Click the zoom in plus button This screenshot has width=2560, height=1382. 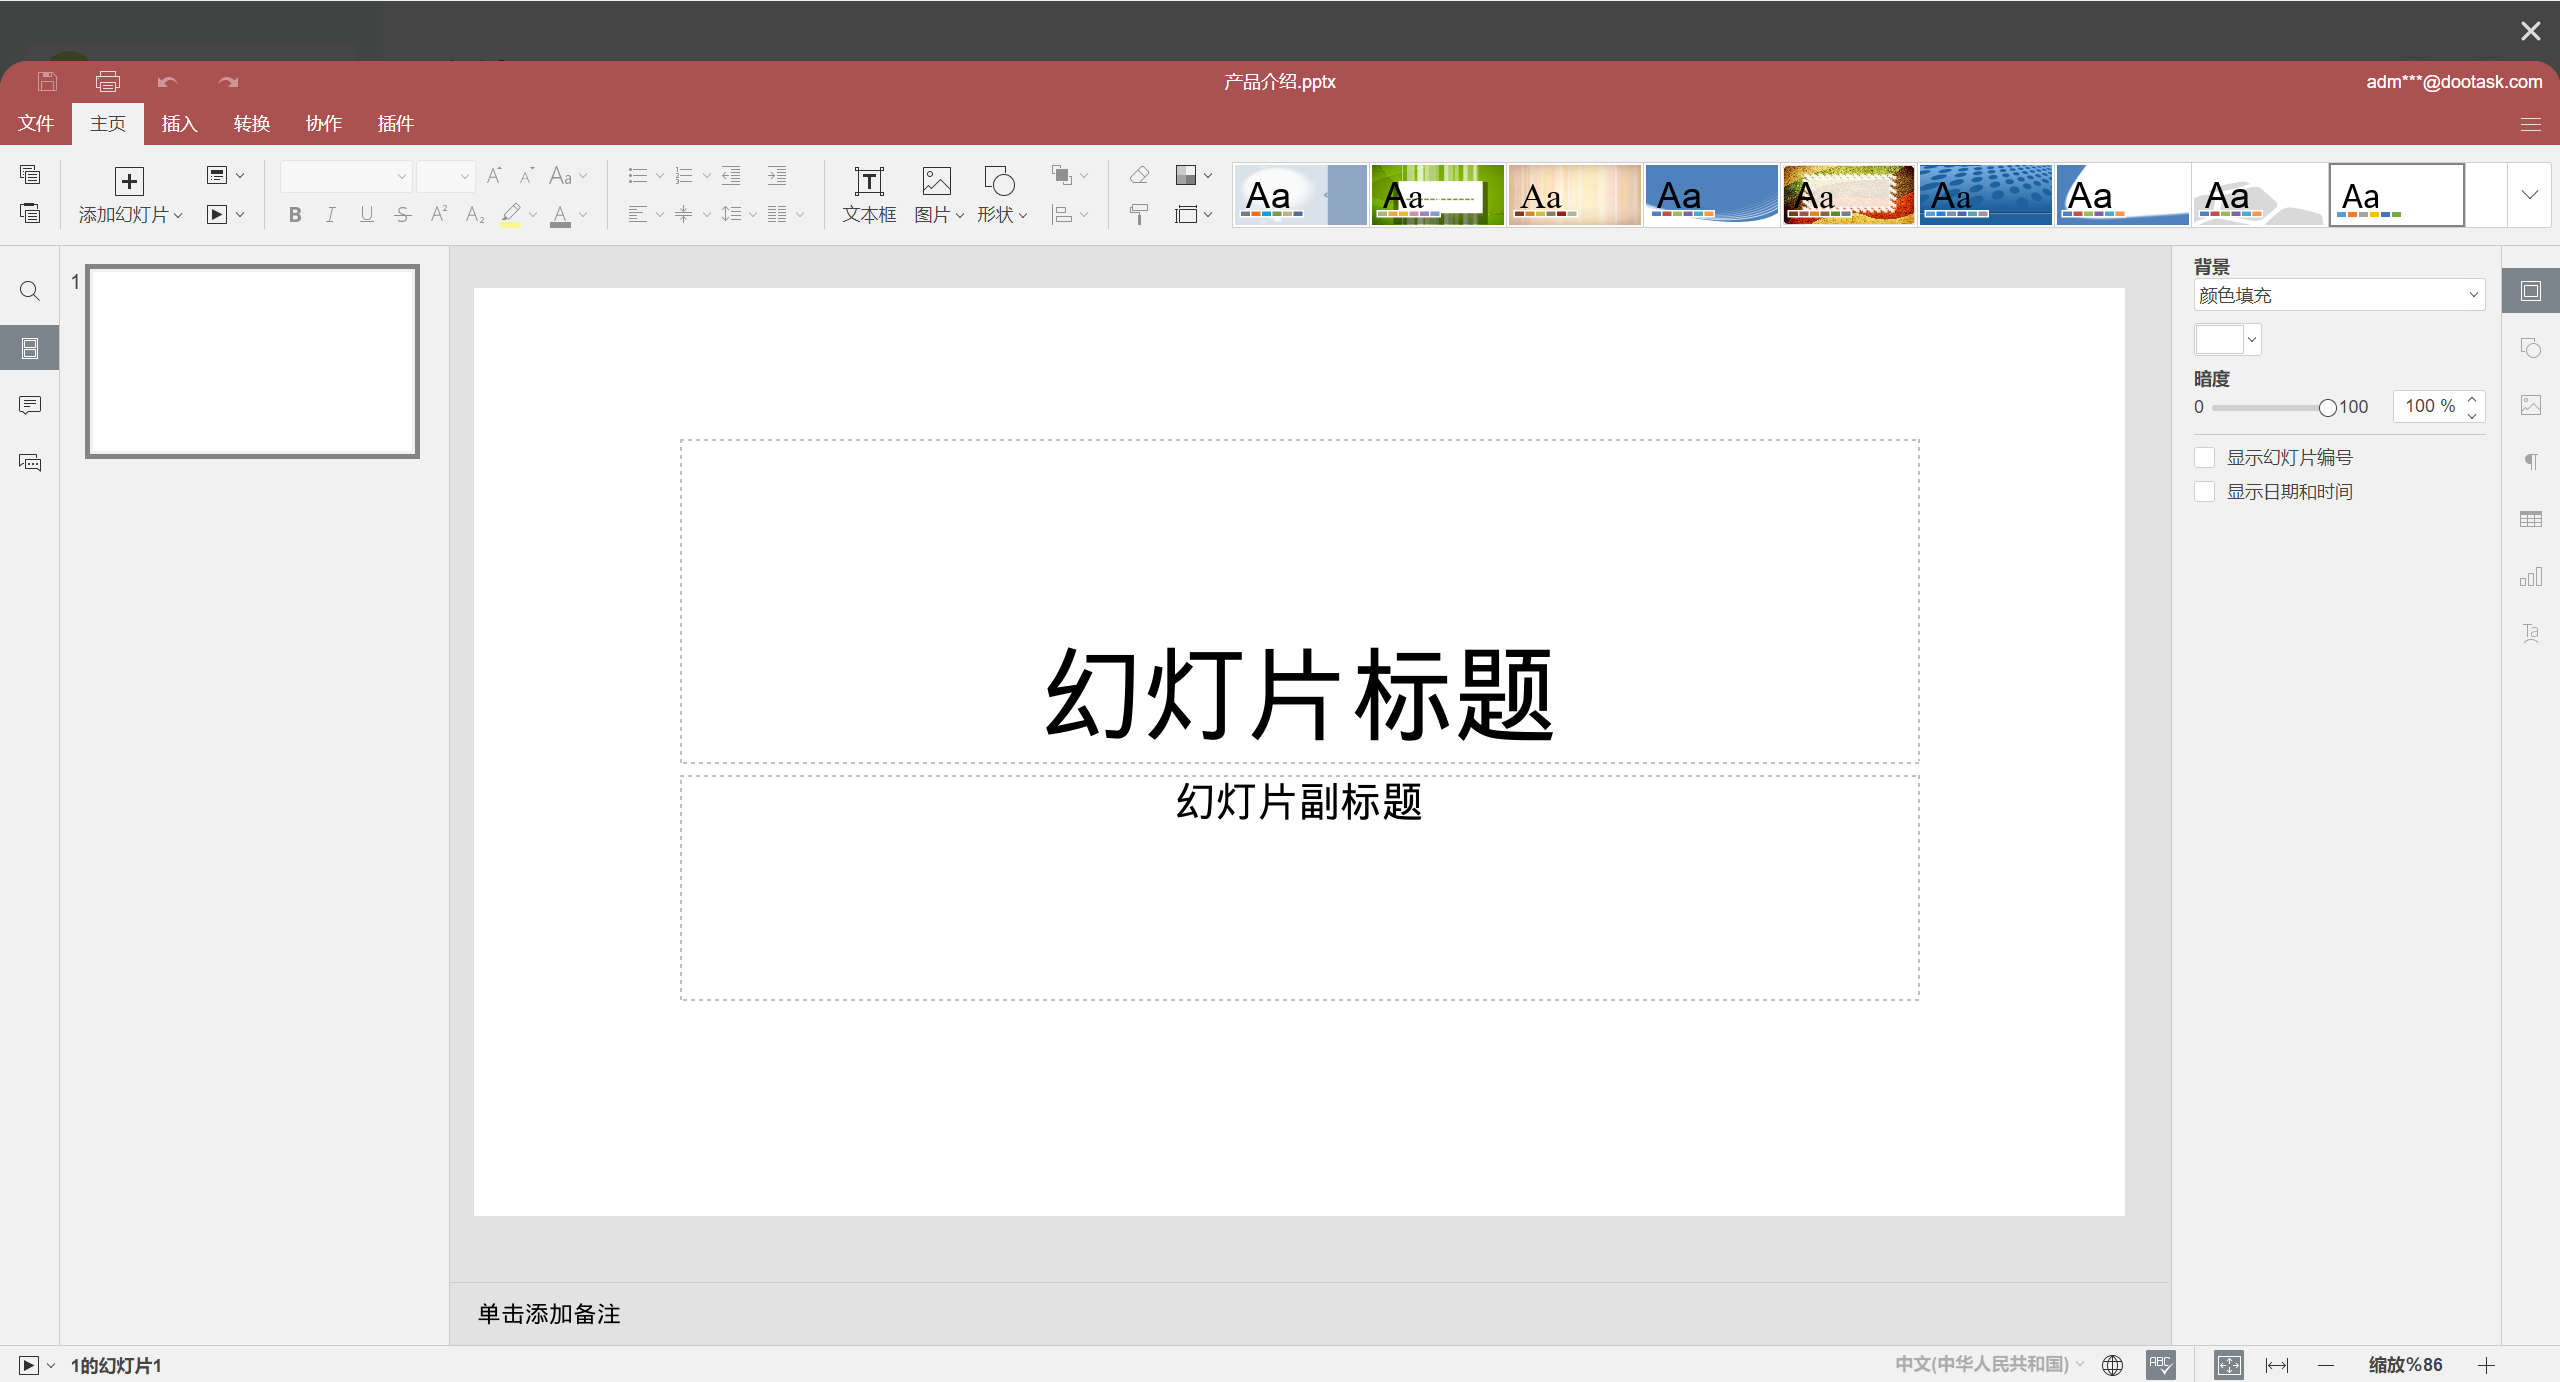click(2486, 1365)
